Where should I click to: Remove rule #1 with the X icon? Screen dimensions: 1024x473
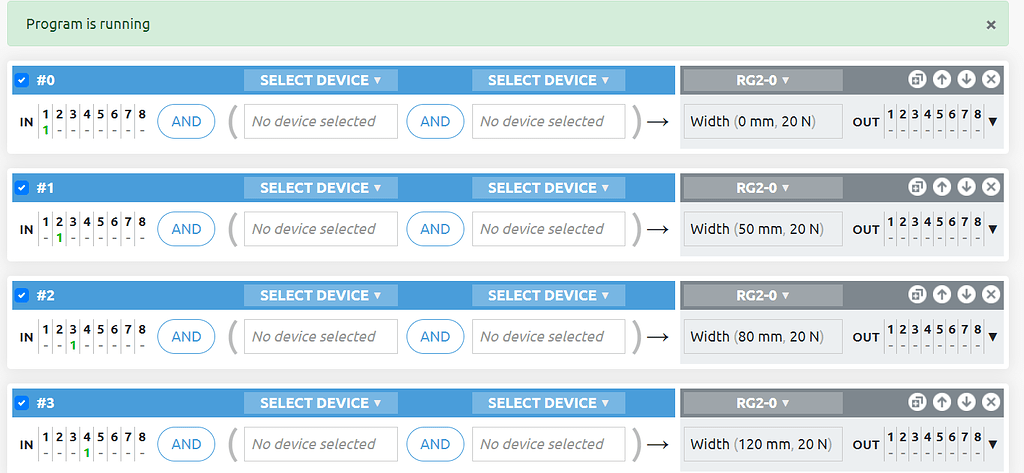(x=990, y=187)
